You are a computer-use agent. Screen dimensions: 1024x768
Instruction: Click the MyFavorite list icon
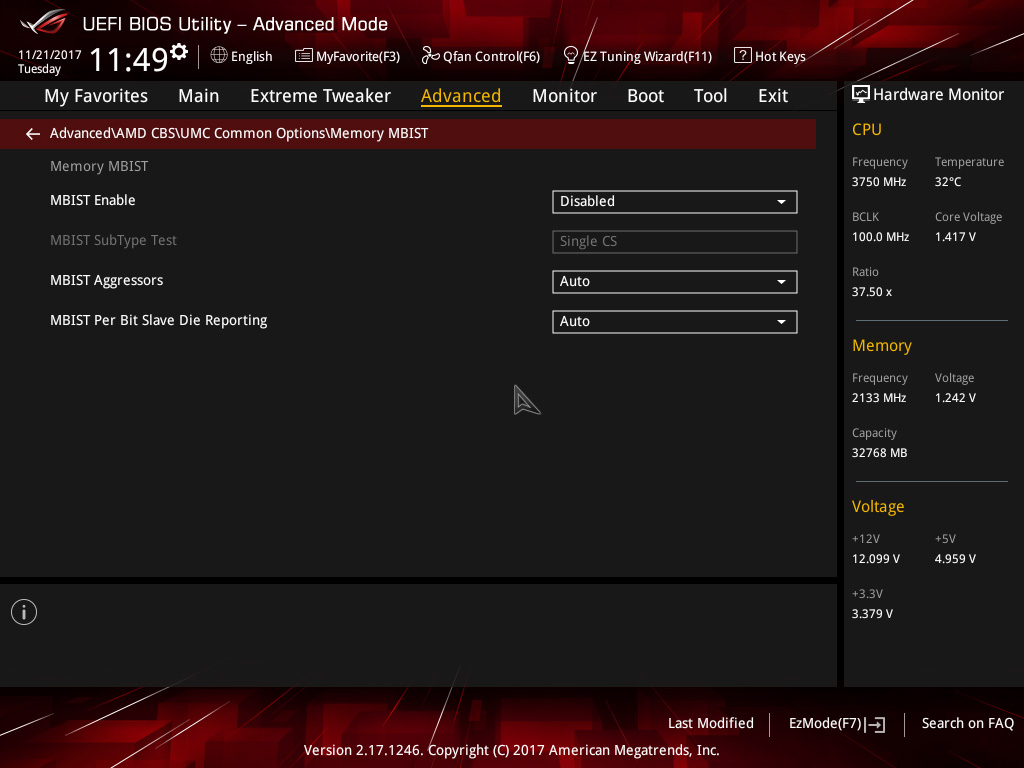coord(304,56)
